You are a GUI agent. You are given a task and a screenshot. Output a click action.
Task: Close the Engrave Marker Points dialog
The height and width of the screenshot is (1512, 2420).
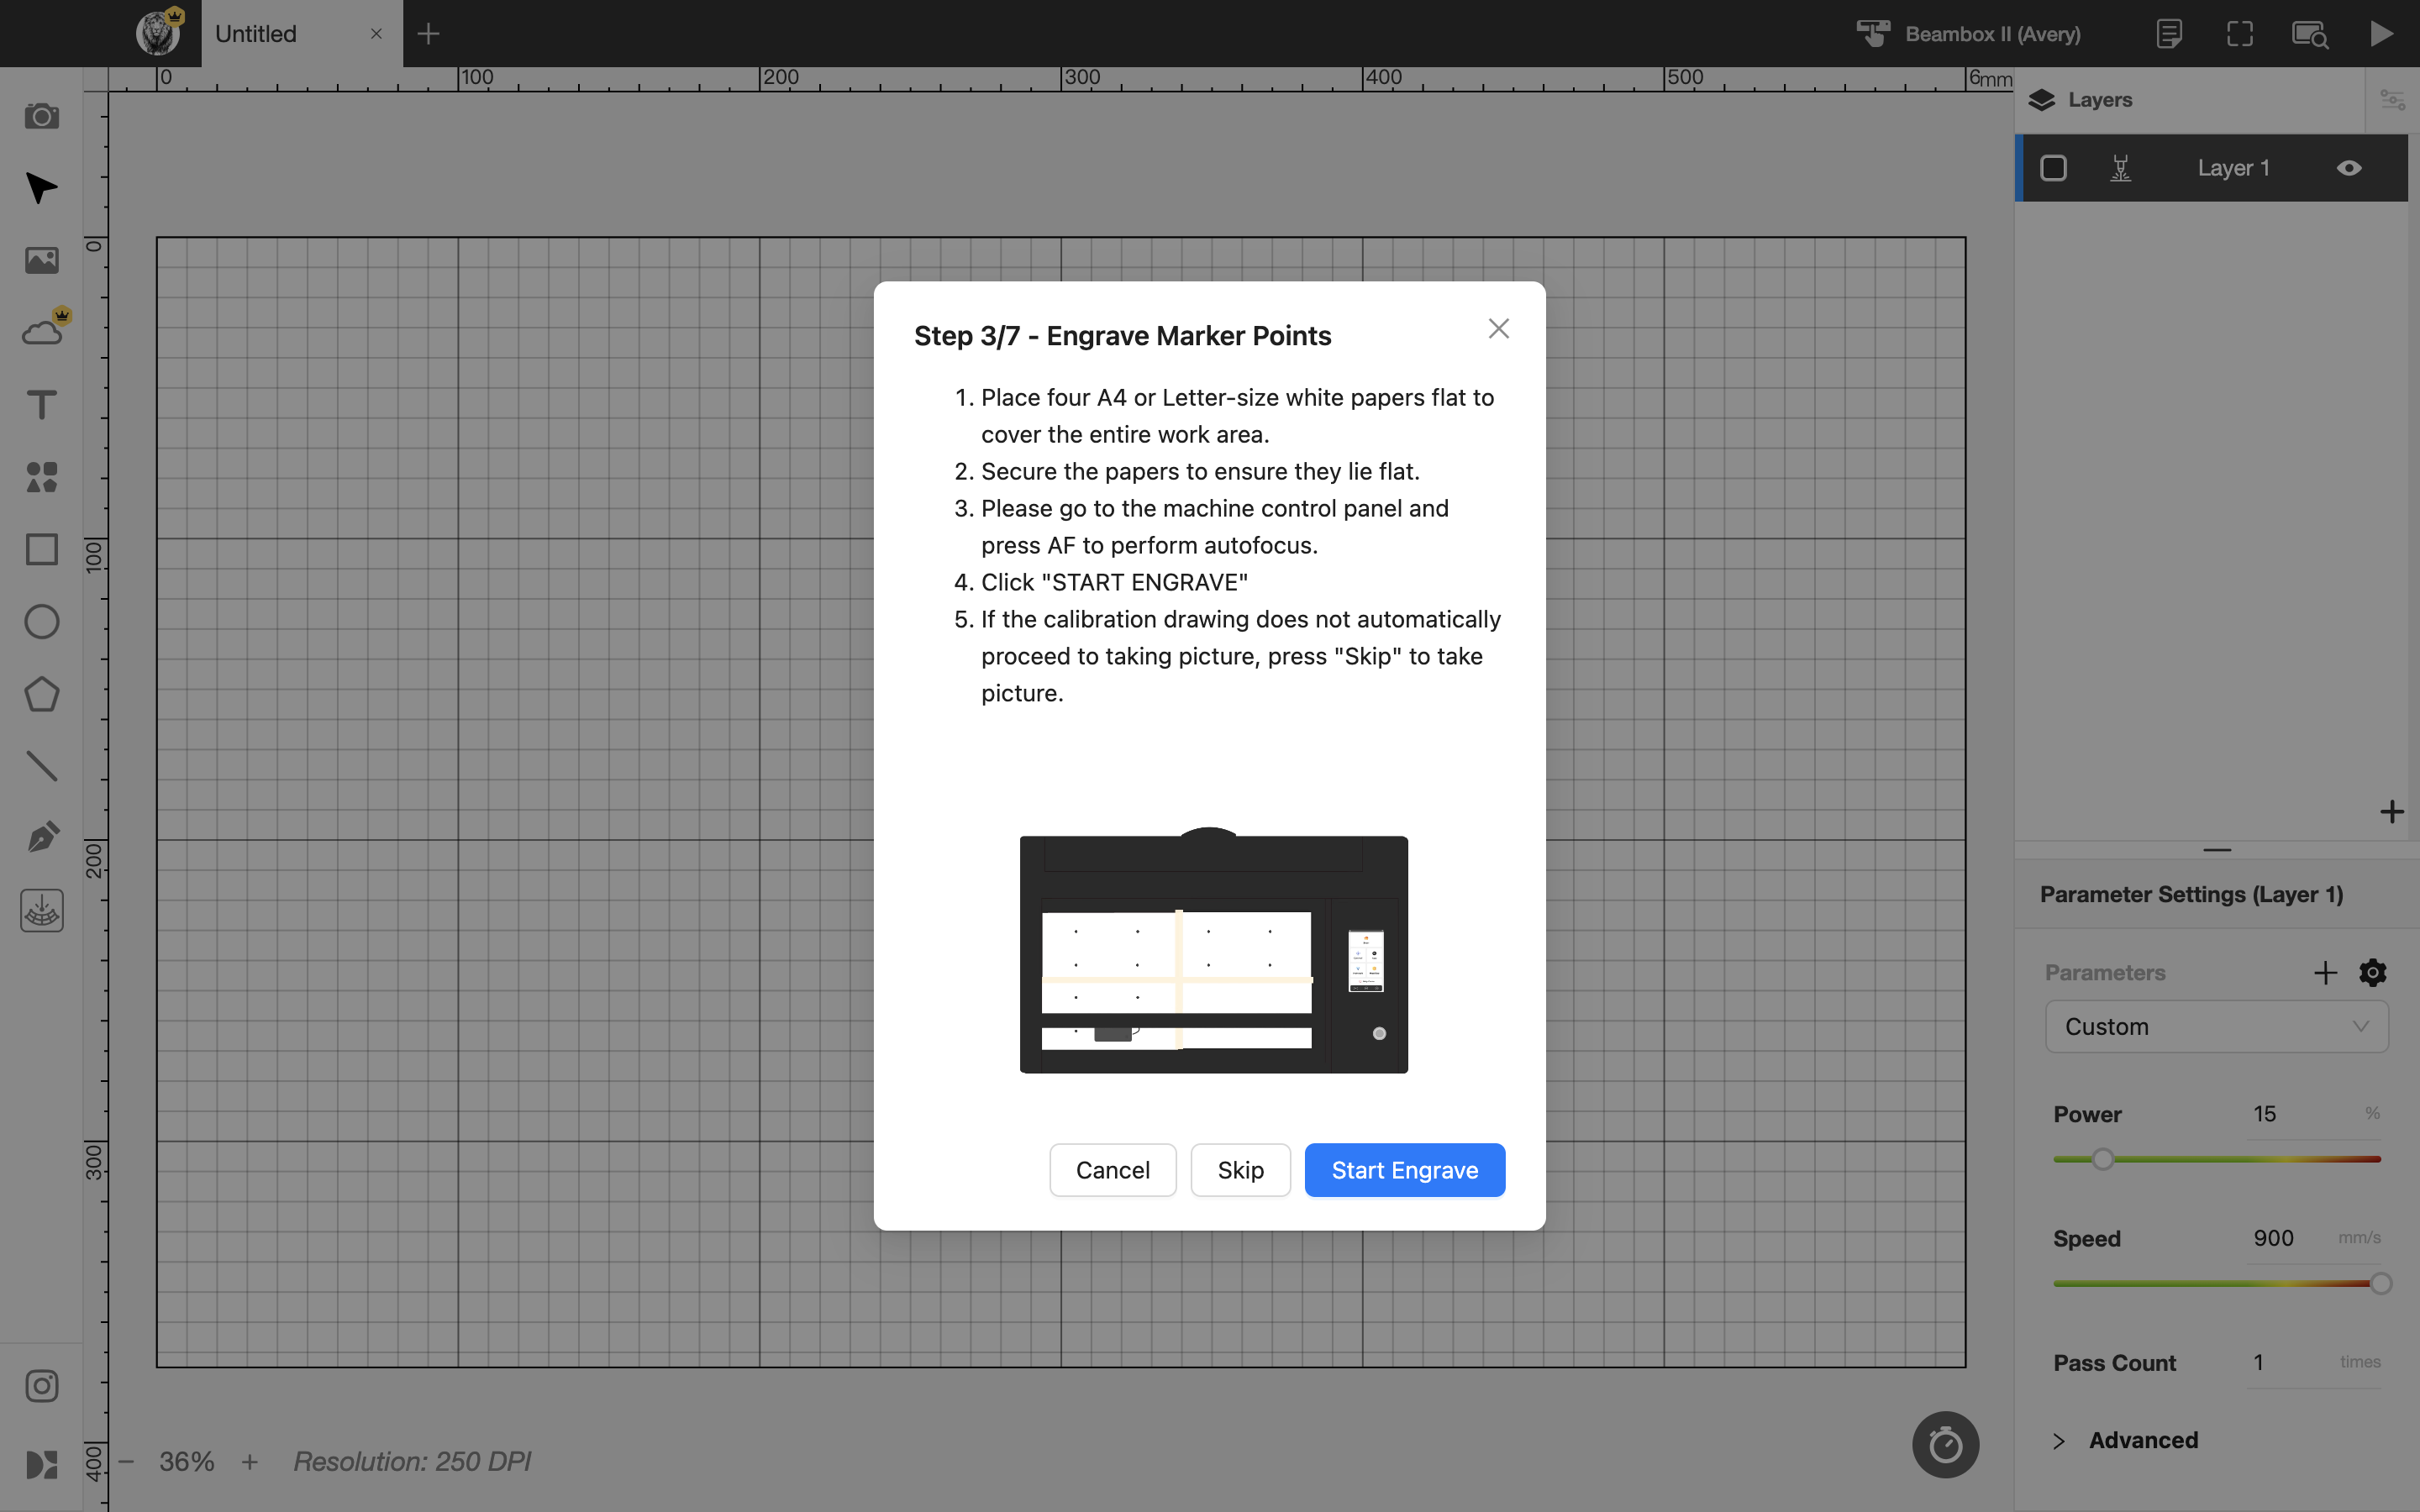(1498, 329)
